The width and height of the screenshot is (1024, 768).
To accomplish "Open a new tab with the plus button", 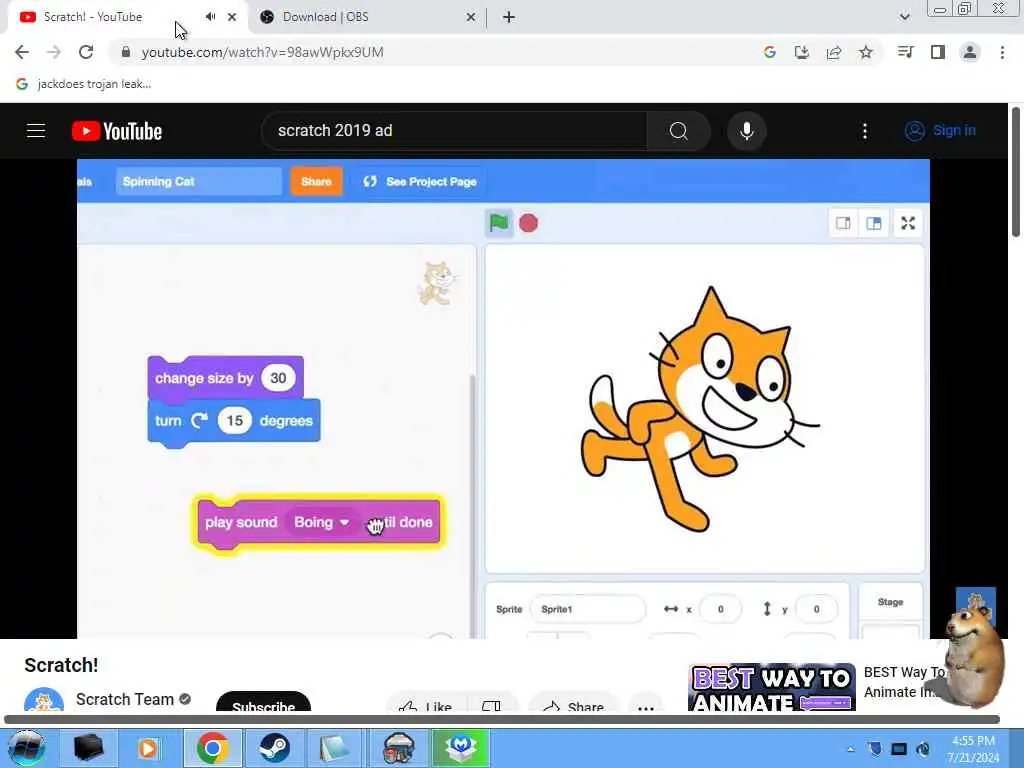I will coord(509,17).
